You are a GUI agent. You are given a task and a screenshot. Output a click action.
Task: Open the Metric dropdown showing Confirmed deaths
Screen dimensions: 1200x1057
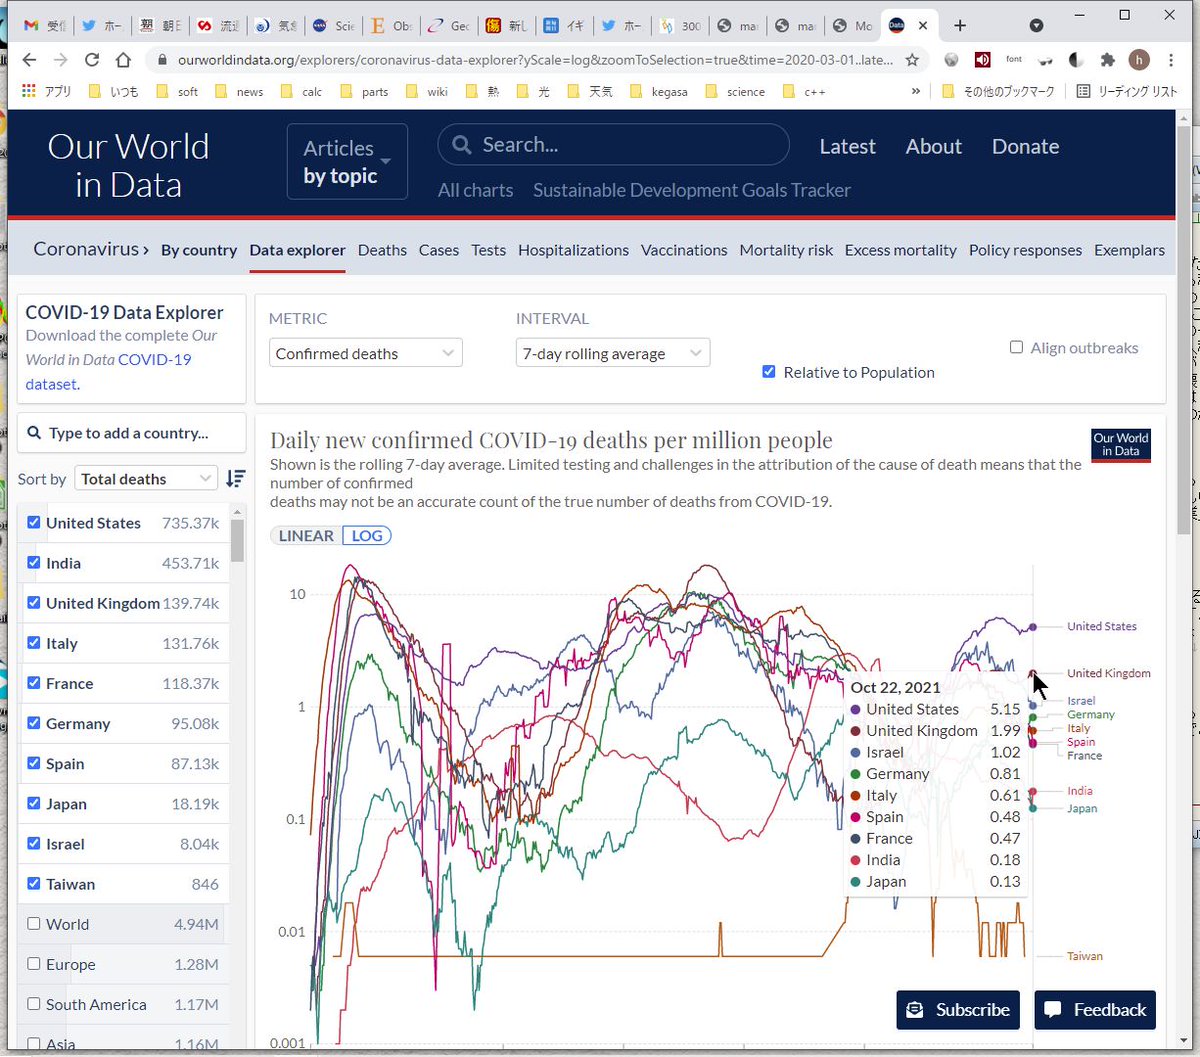tap(366, 353)
